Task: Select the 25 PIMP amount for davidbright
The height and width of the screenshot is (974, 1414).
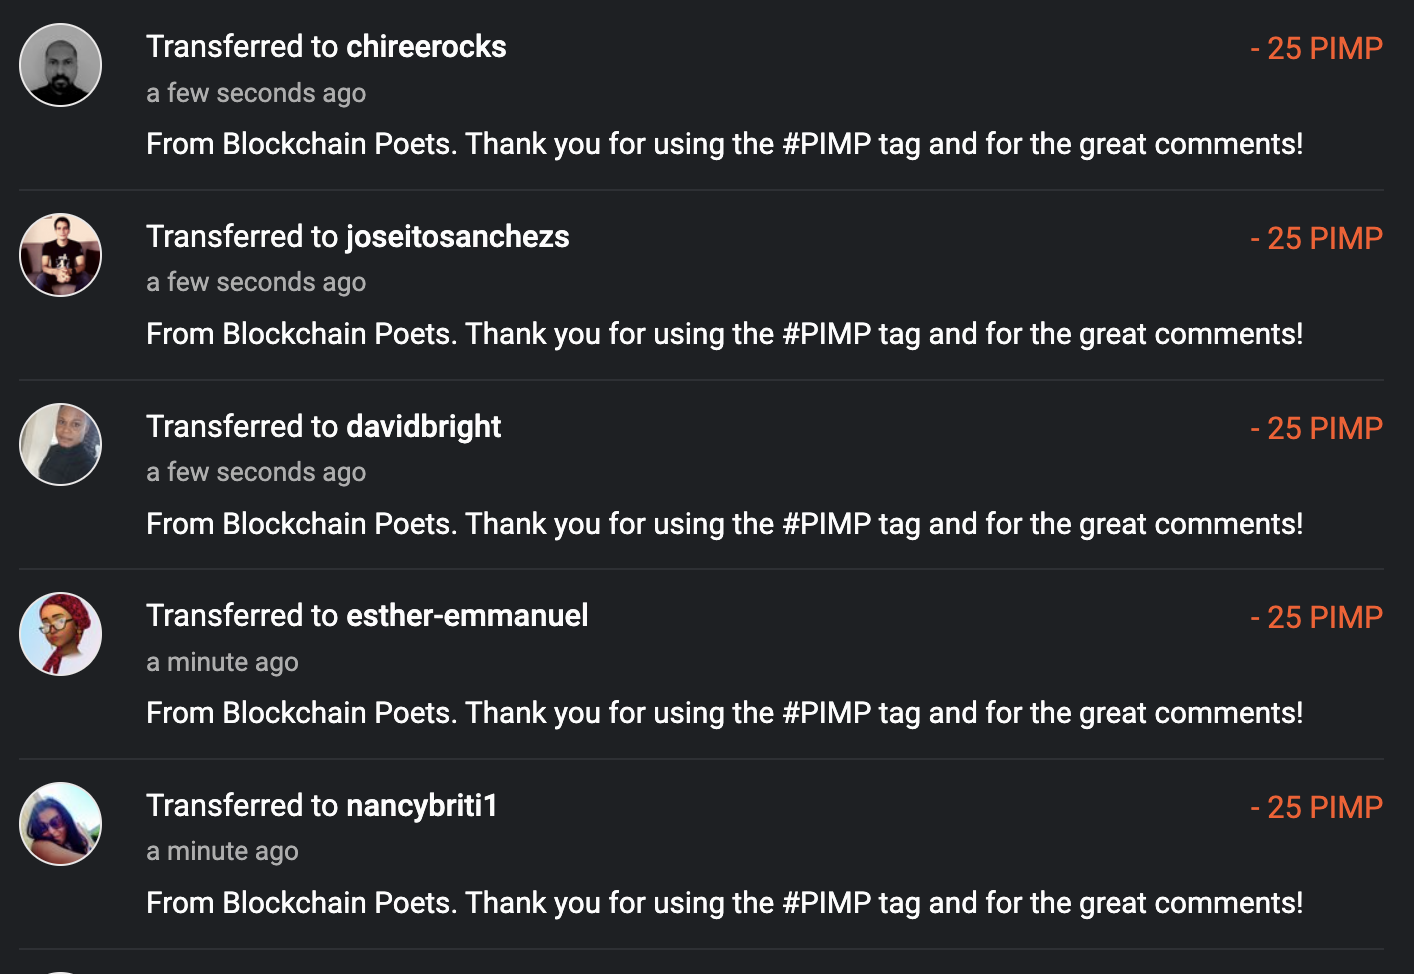Action: click(1316, 428)
